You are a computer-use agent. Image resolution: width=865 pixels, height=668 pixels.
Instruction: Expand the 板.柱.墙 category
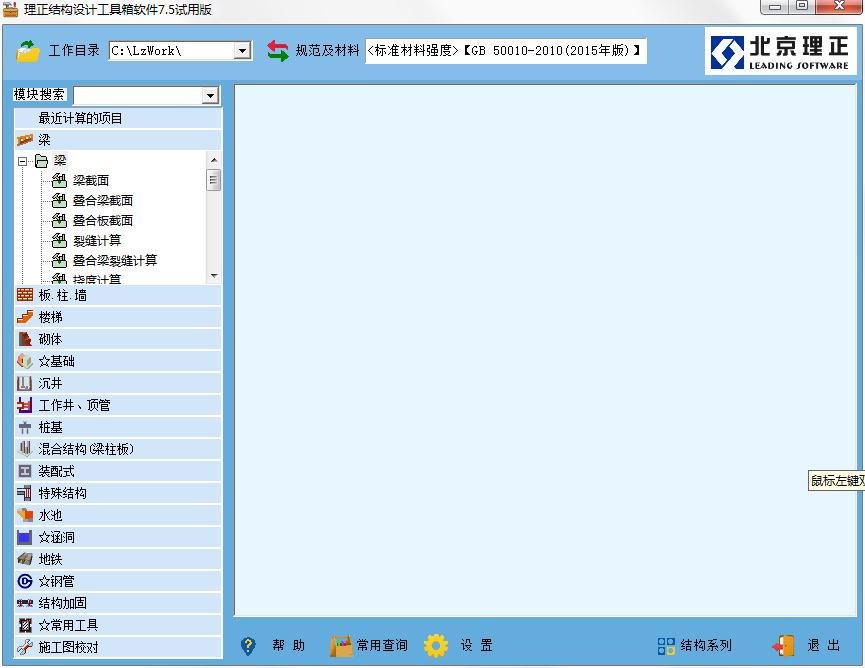click(x=118, y=295)
